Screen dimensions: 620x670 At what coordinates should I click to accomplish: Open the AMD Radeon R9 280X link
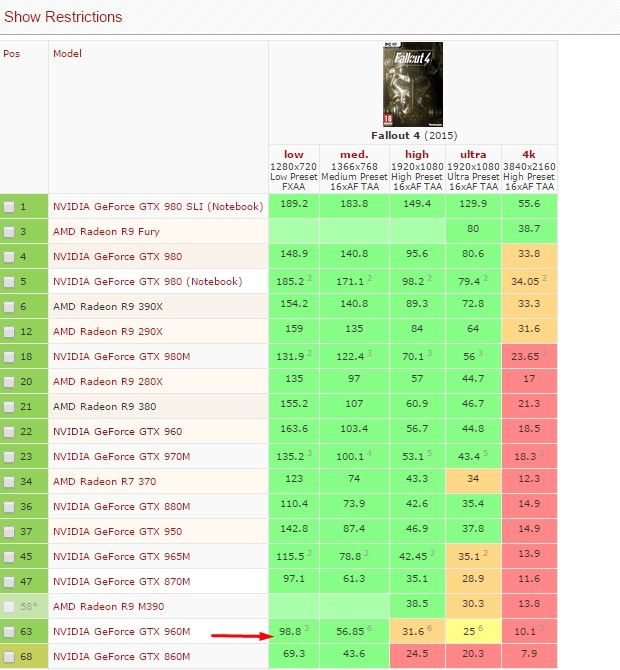[x=108, y=382]
